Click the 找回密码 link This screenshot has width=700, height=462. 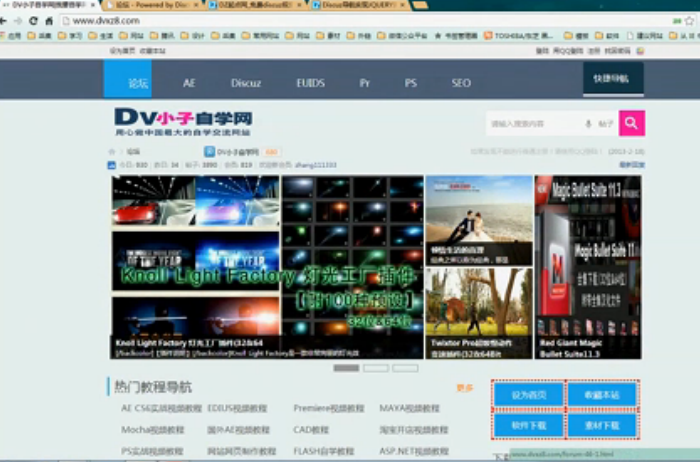coord(617,51)
